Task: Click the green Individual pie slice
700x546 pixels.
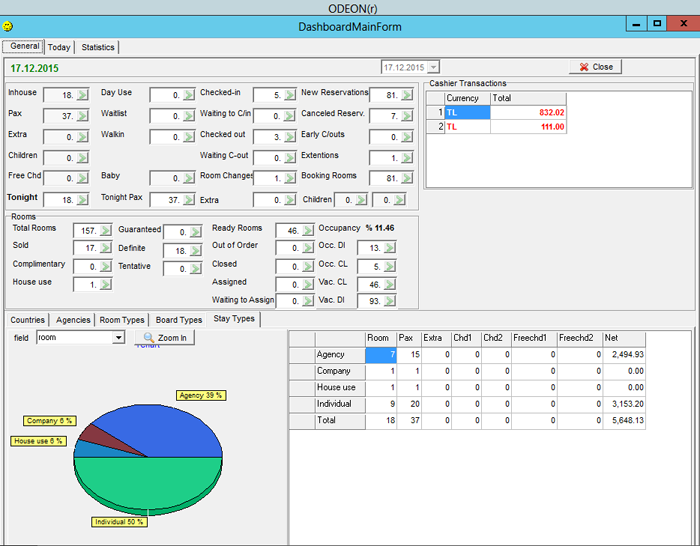Action: 147,484
